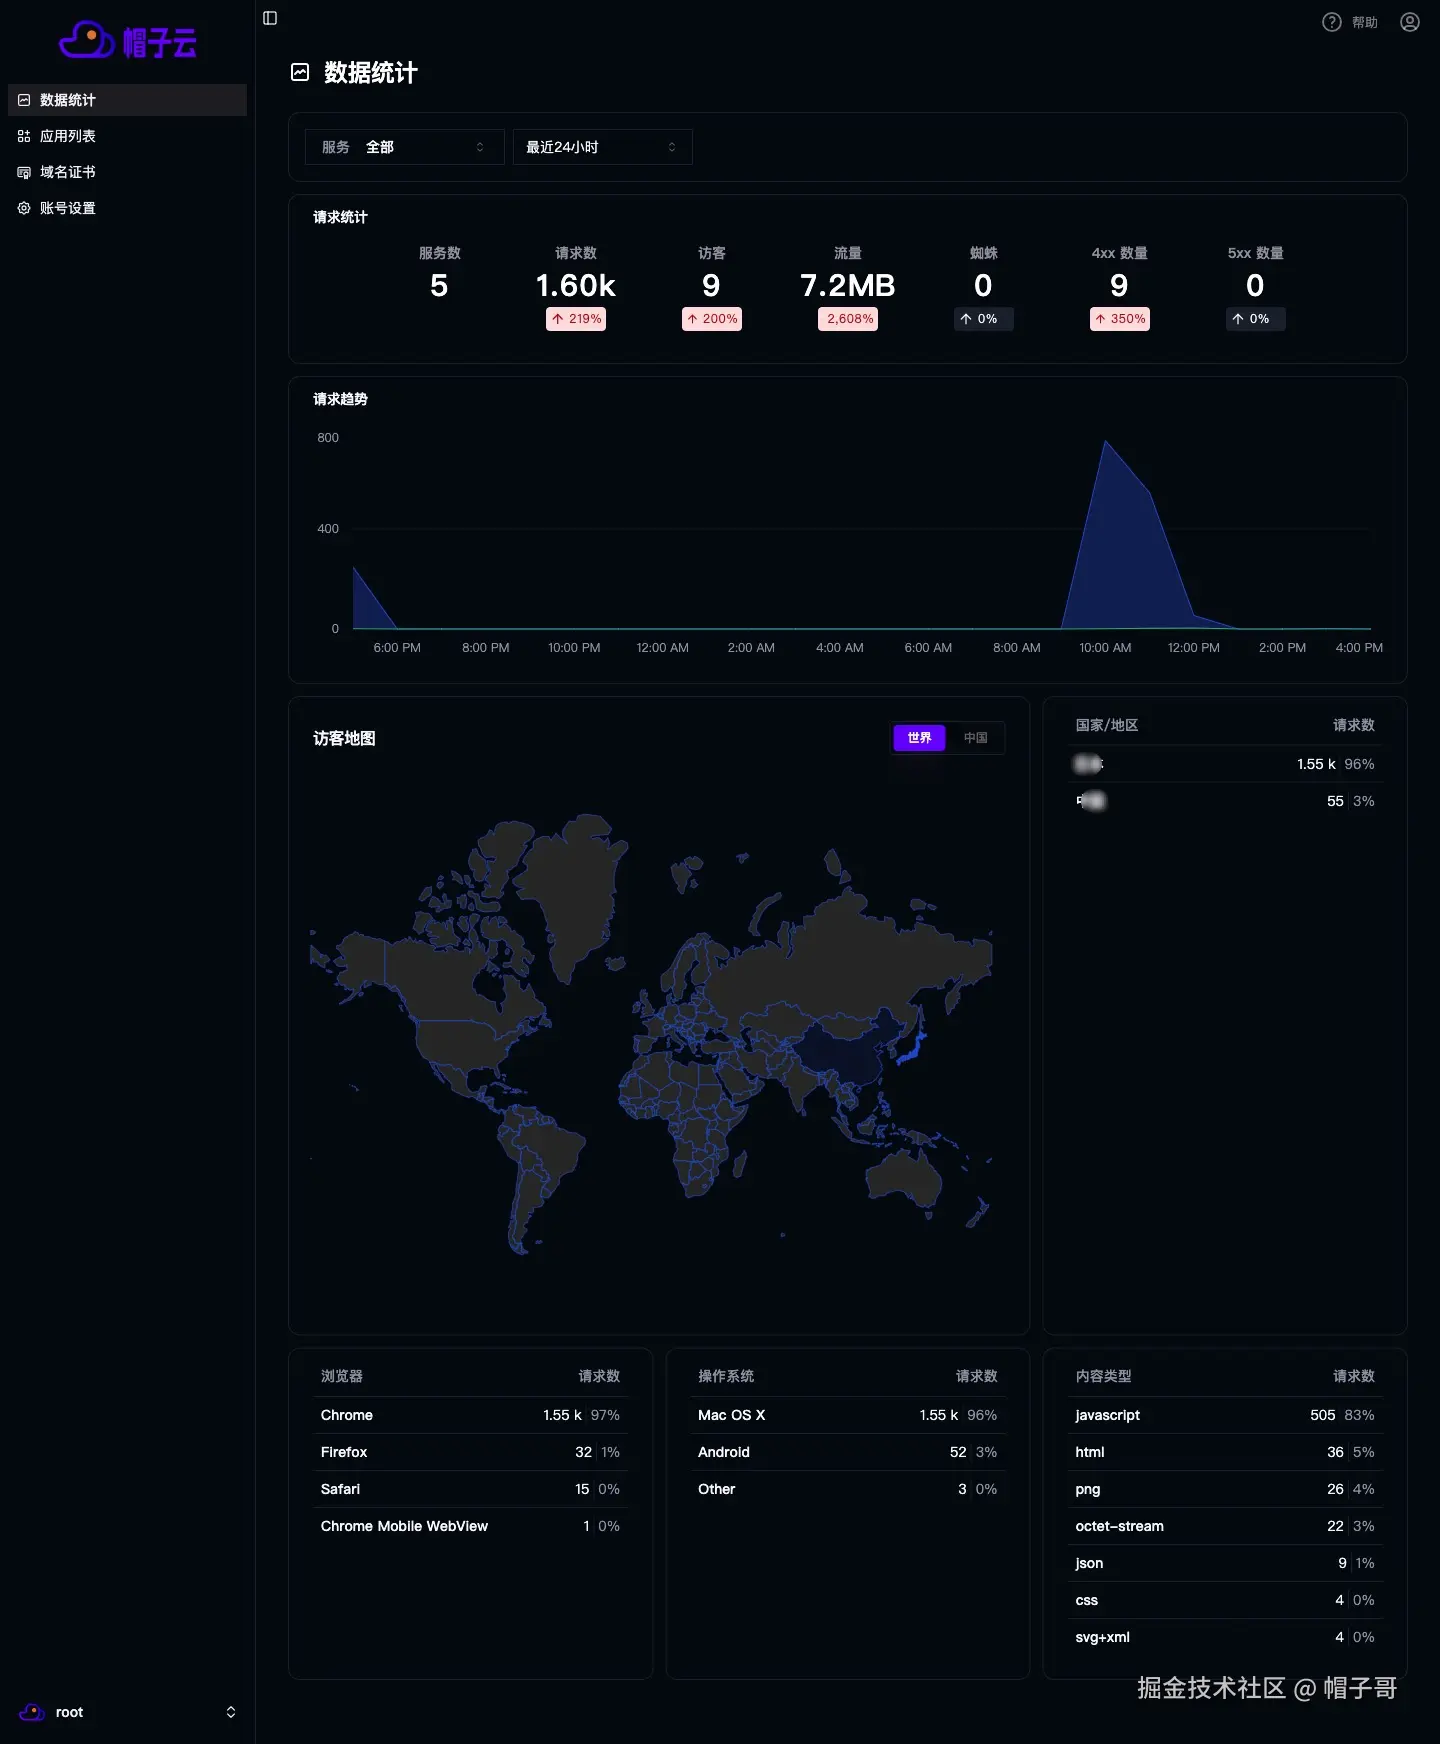This screenshot has height=1744, width=1440.
Task: Click the Mac OS X row
Action: [848, 1415]
